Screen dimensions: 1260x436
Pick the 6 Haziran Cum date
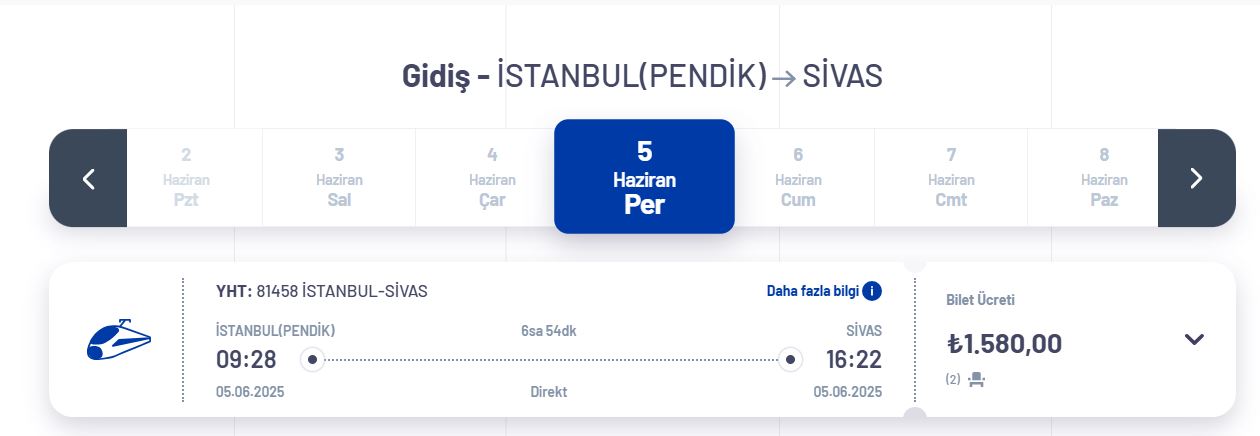point(798,178)
